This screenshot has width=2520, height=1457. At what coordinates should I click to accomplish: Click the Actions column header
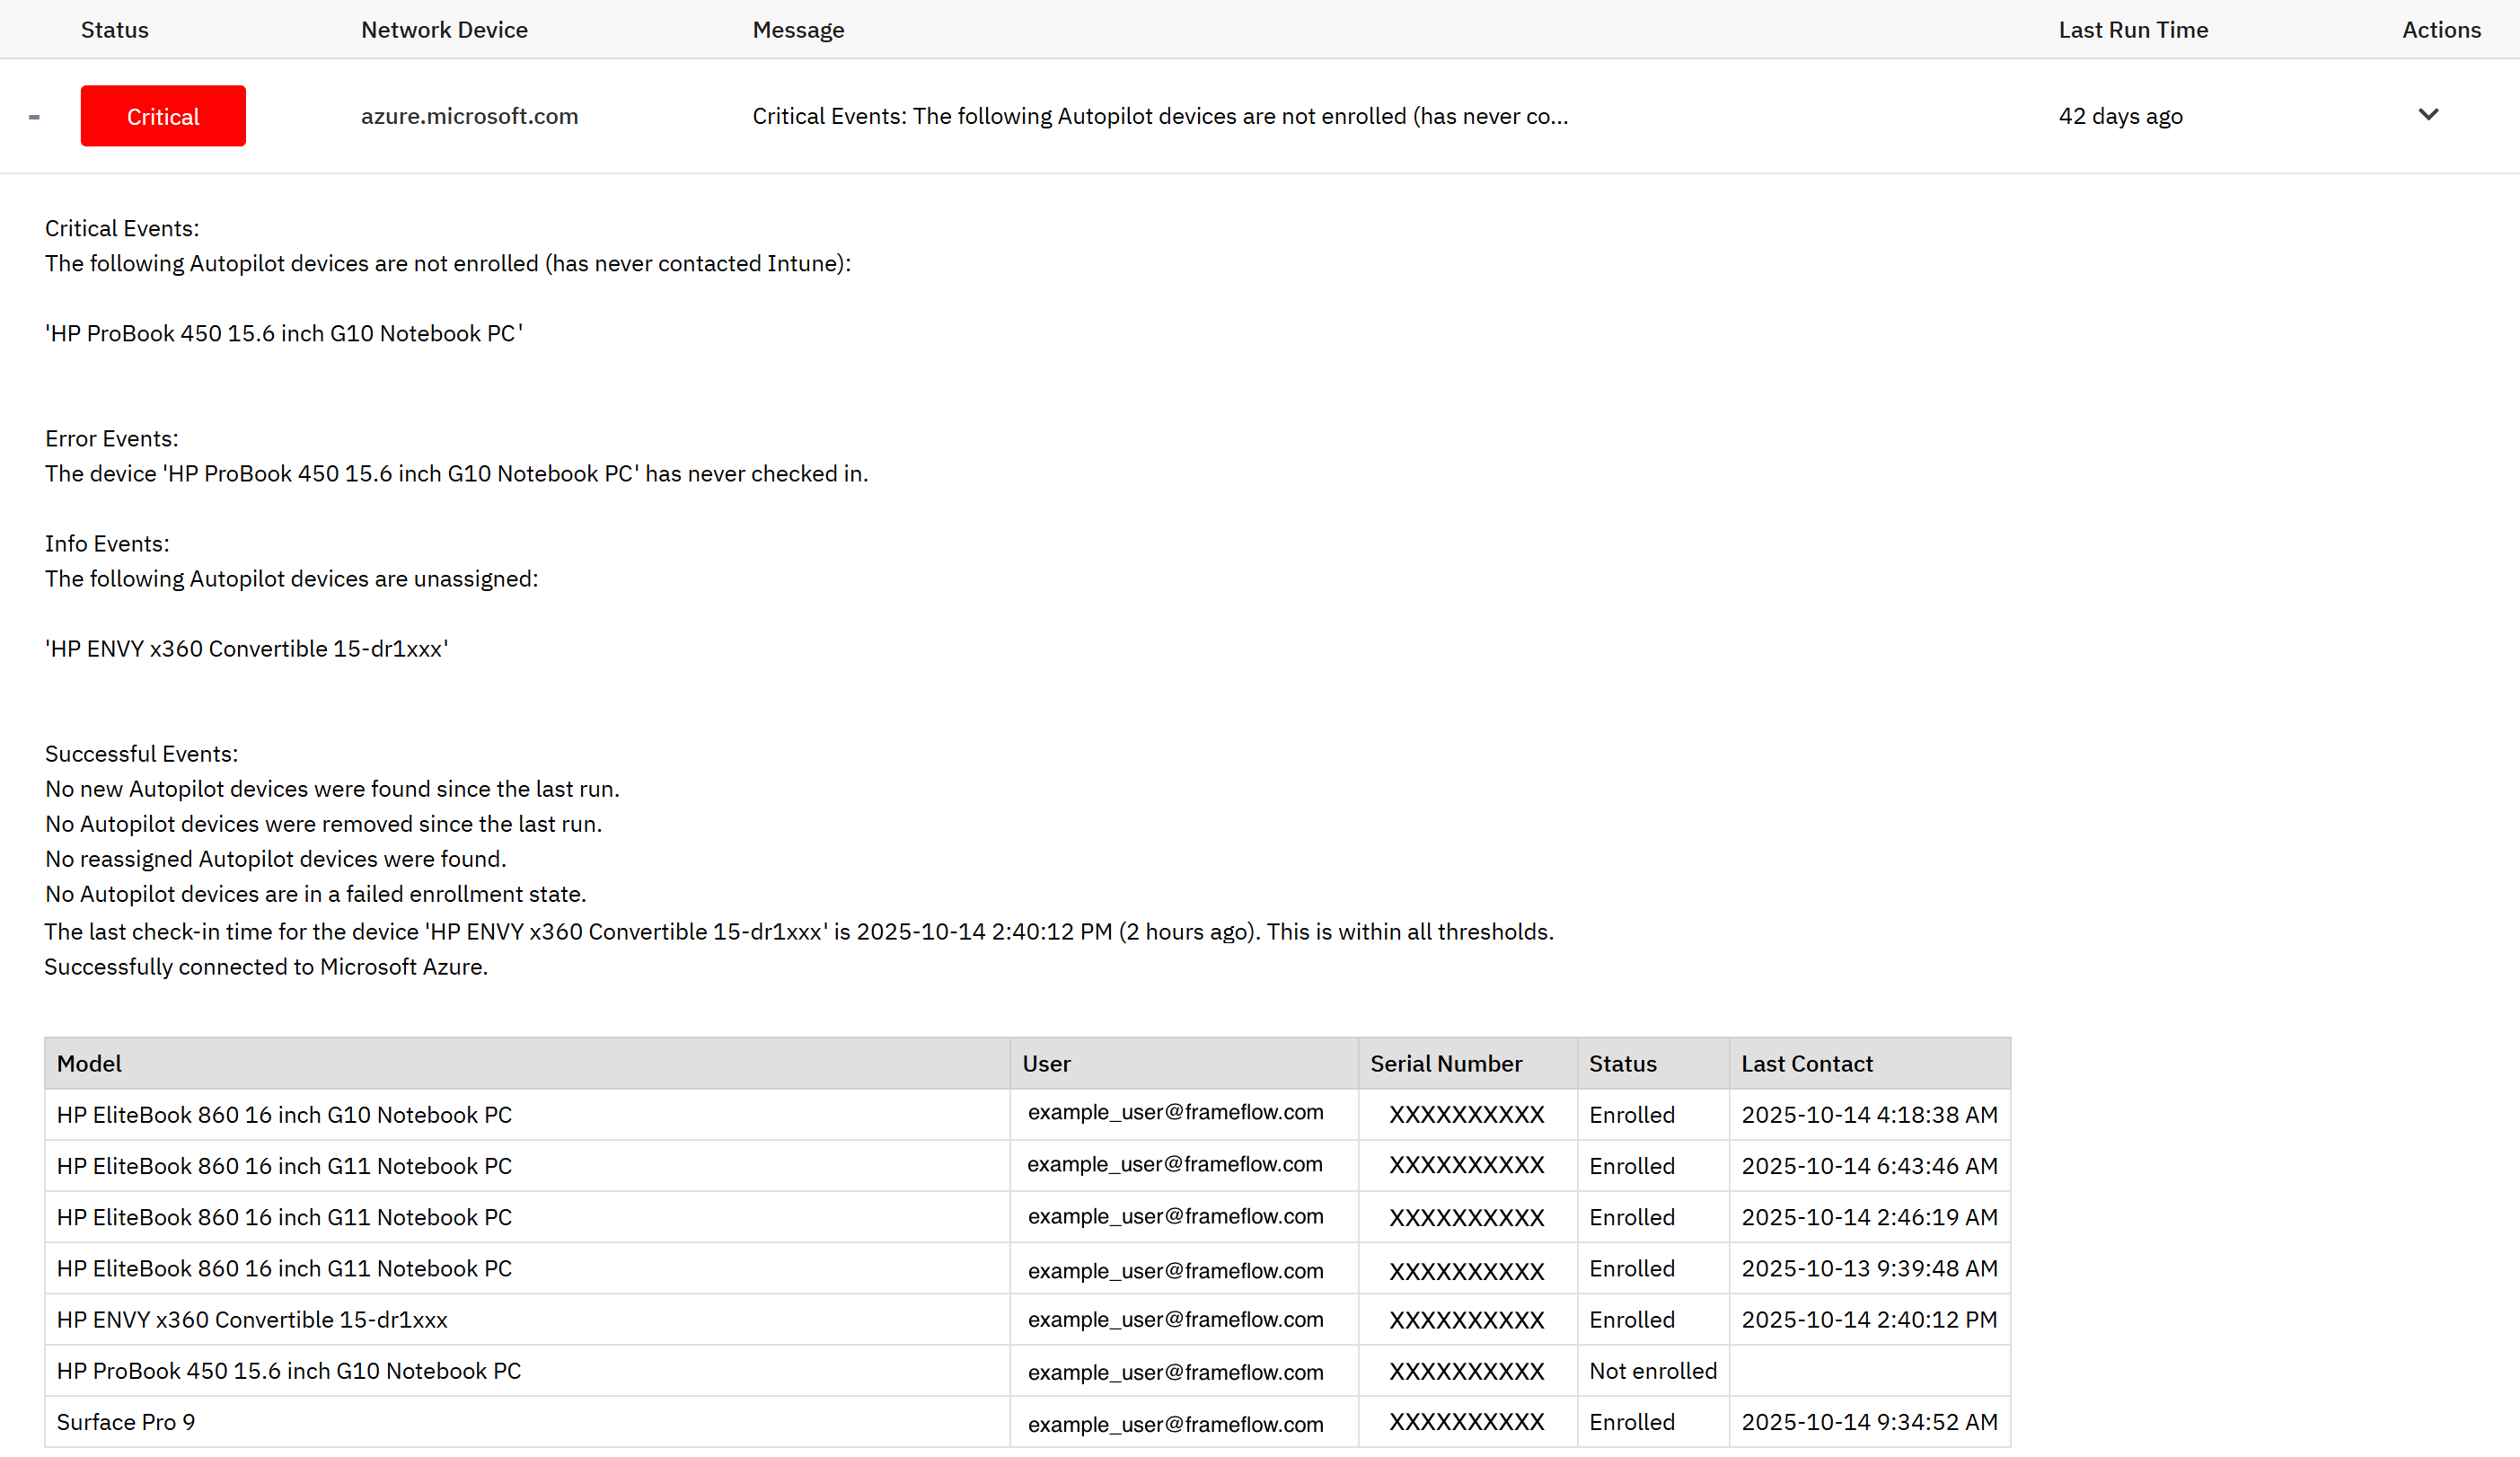pos(2441,30)
